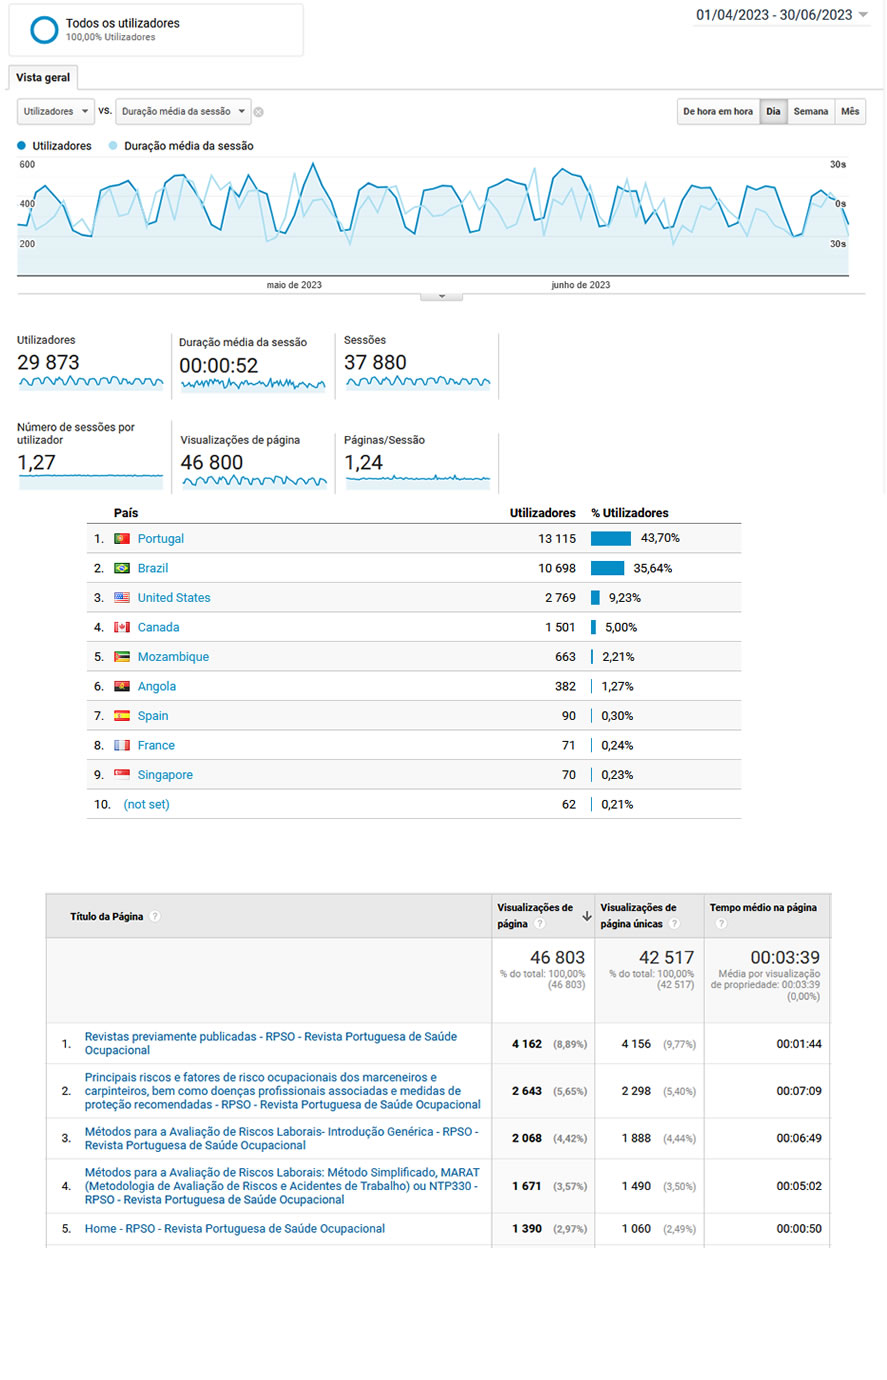Select the De hora em hora view
This screenshot has width=887, height=1380.
[x=717, y=112]
